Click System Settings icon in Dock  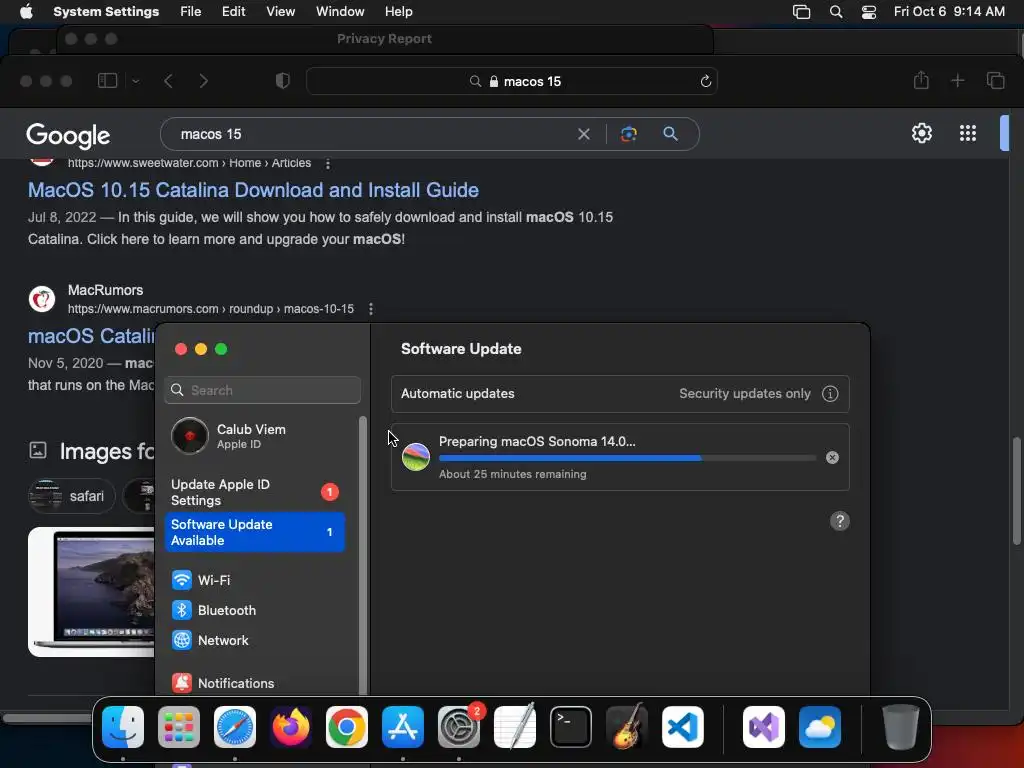click(x=458, y=727)
